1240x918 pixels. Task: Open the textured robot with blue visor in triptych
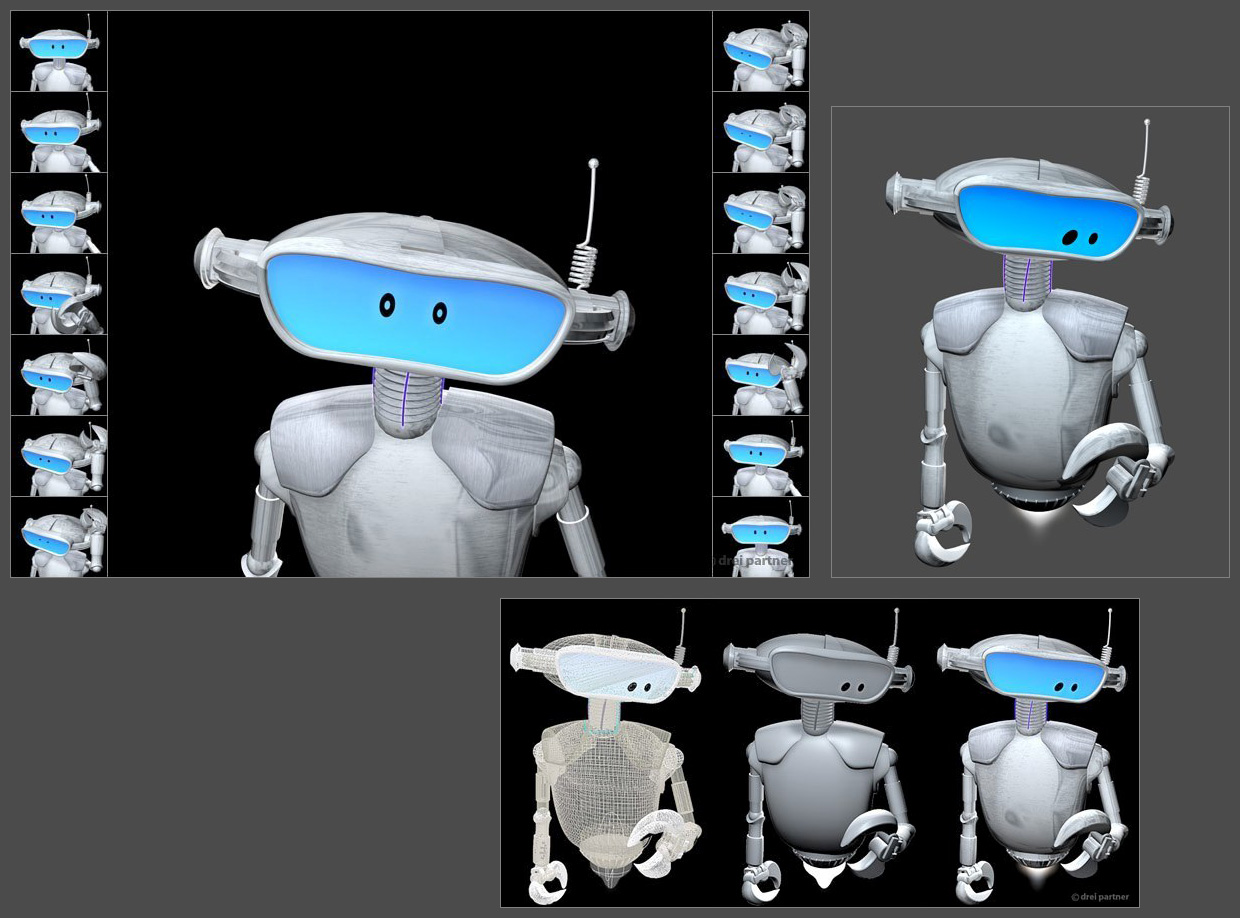click(x=1035, y=755)
